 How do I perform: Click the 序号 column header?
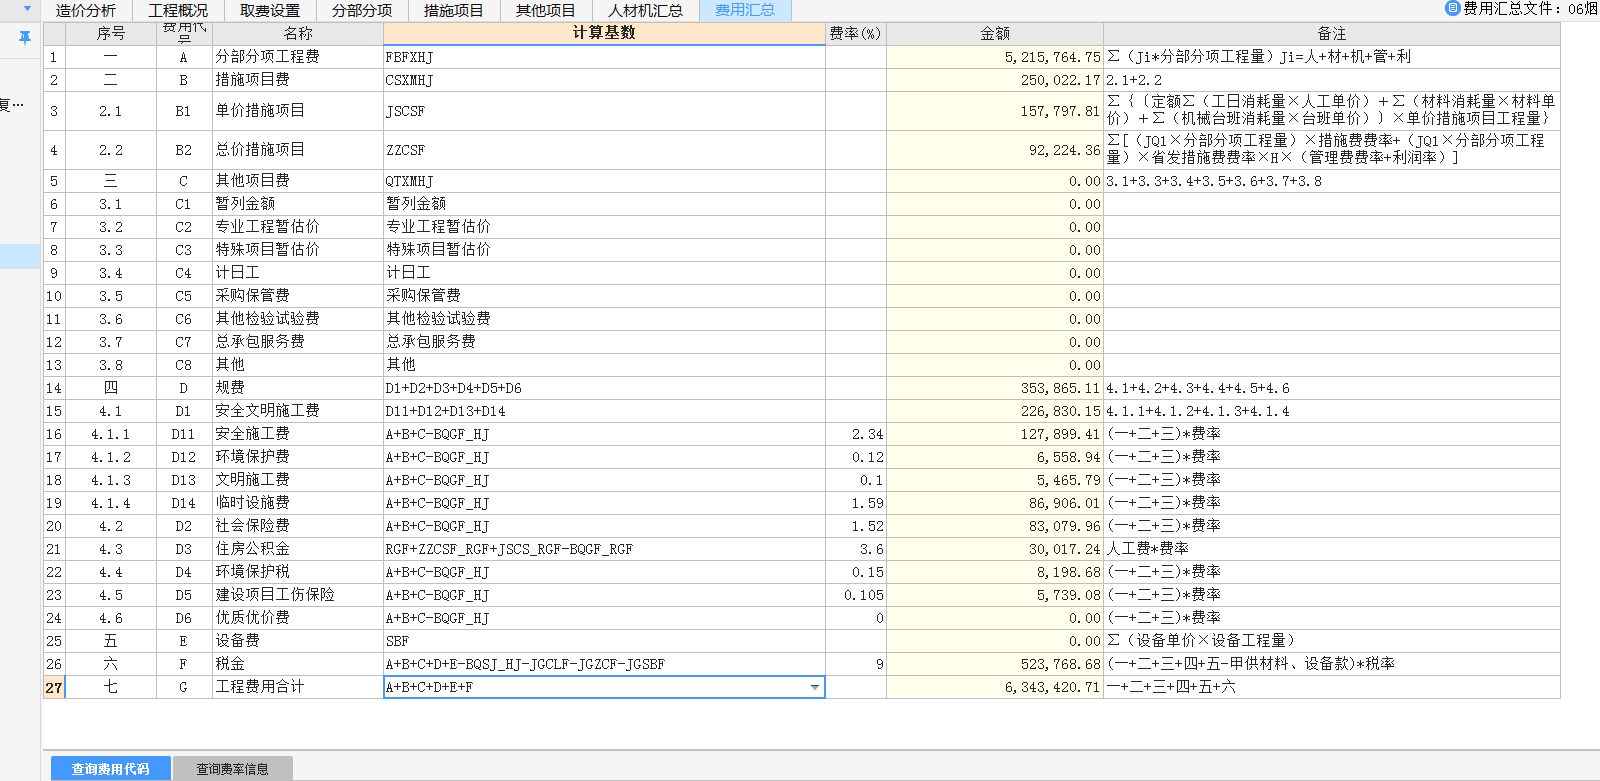(x=111, y=34)
